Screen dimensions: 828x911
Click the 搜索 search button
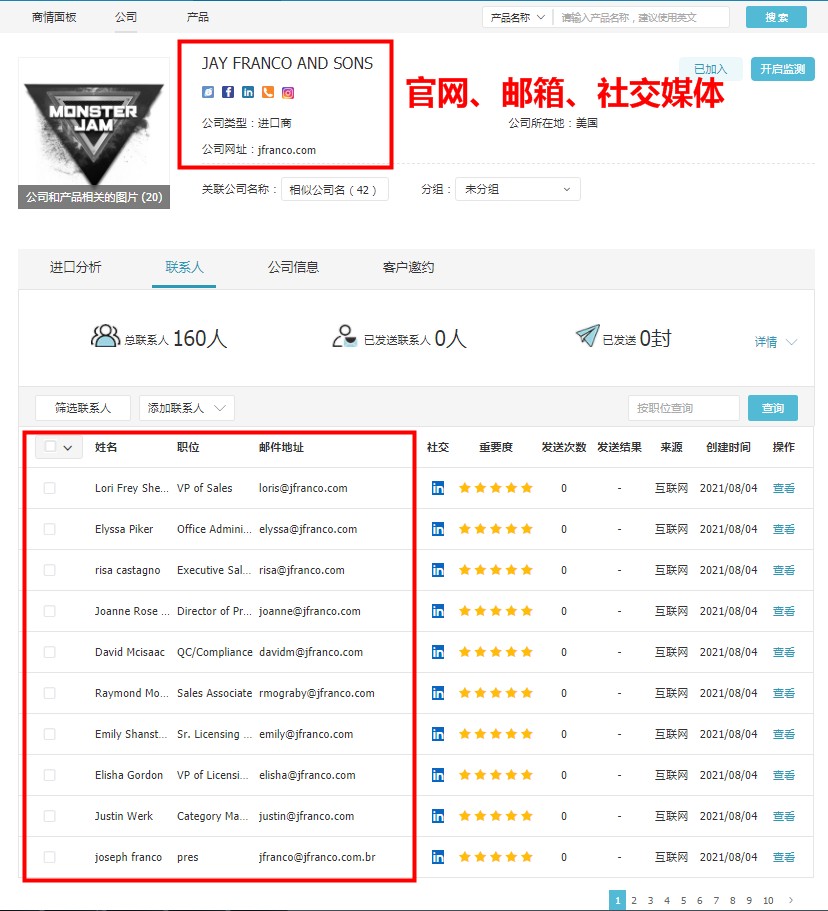[776, 17]
